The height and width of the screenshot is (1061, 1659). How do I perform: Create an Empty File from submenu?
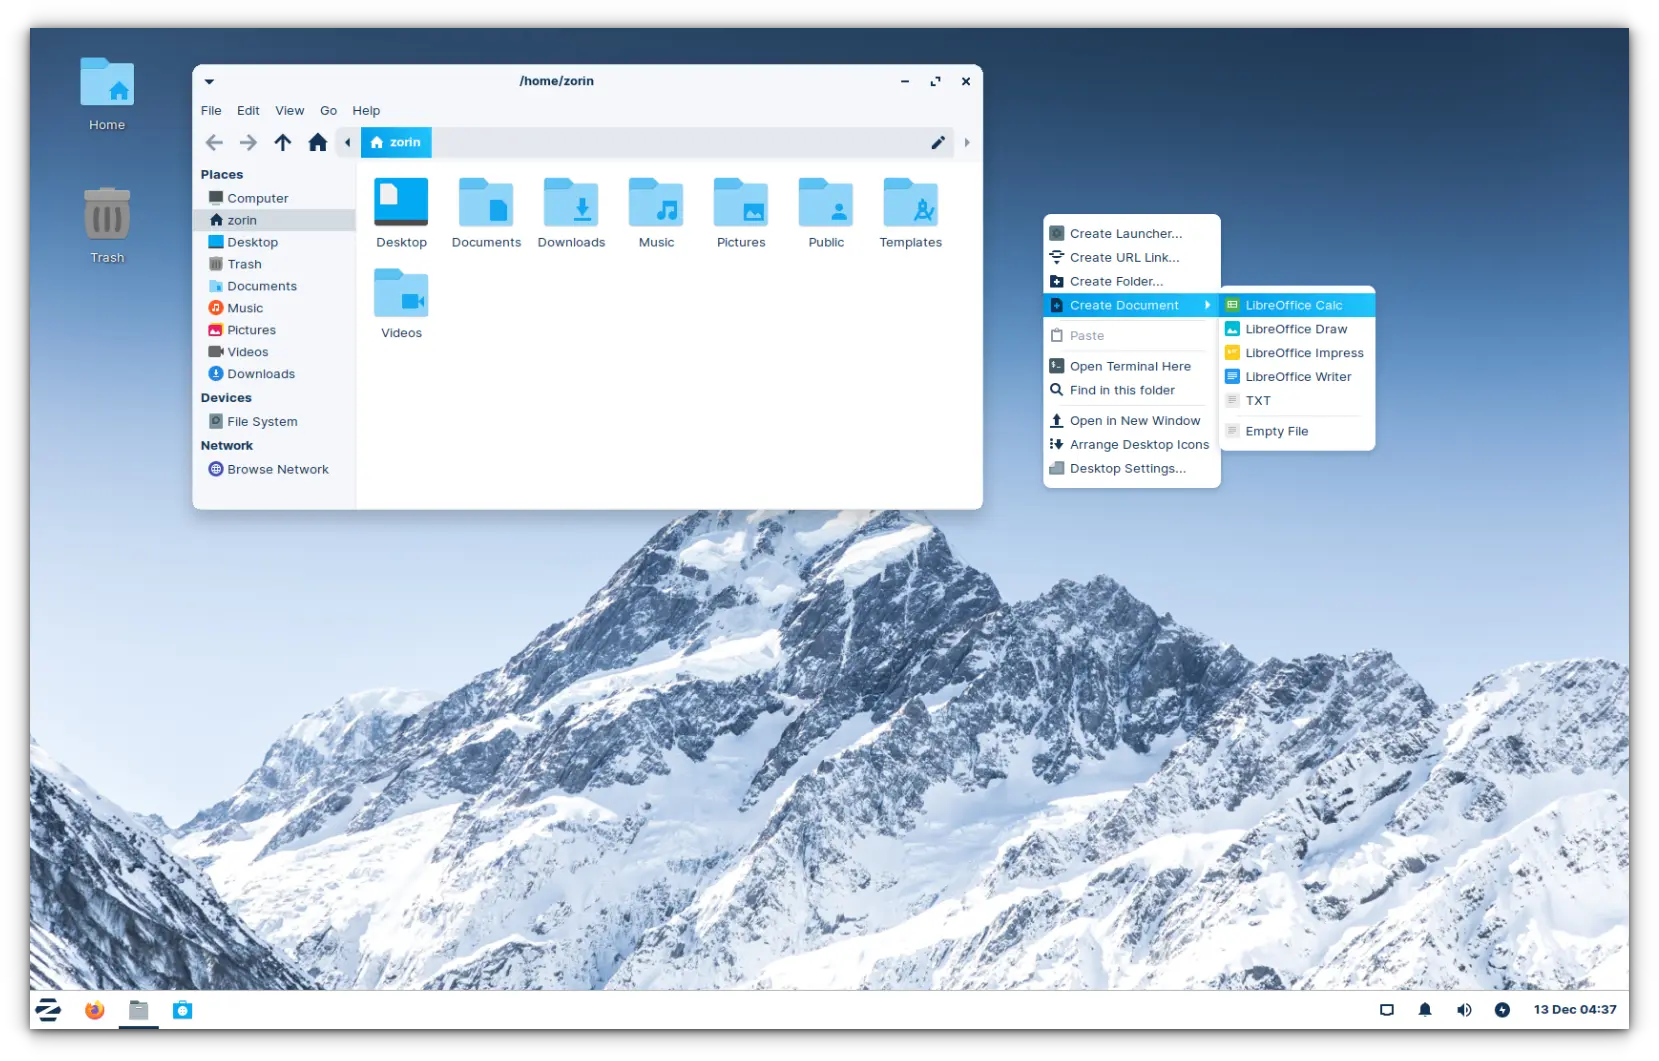coord(1298,432)
